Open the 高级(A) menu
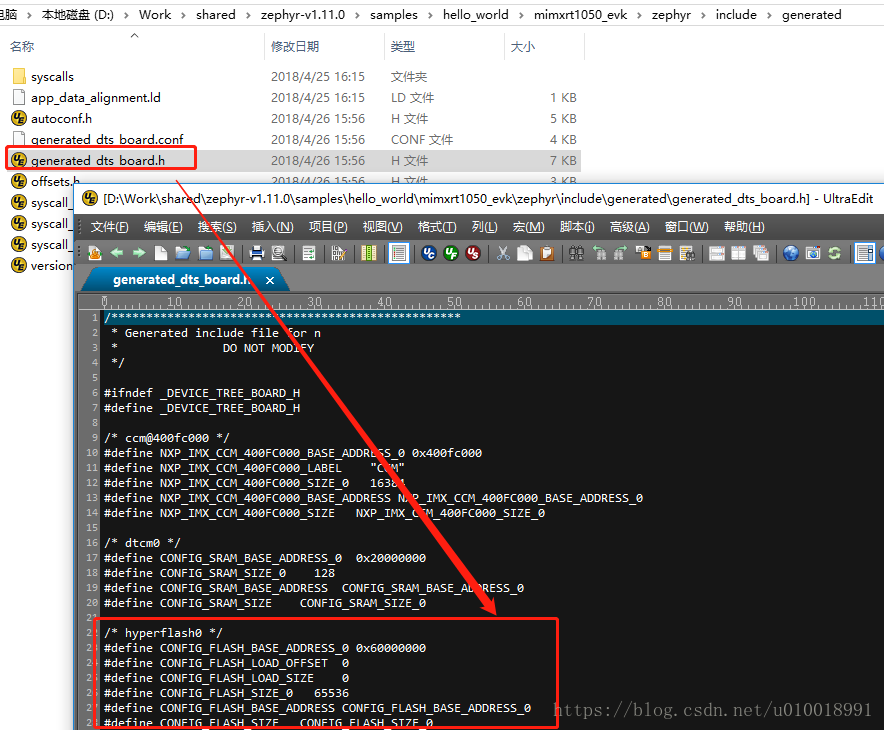This screenshot has height=730, width=884. tap(629, 227)
